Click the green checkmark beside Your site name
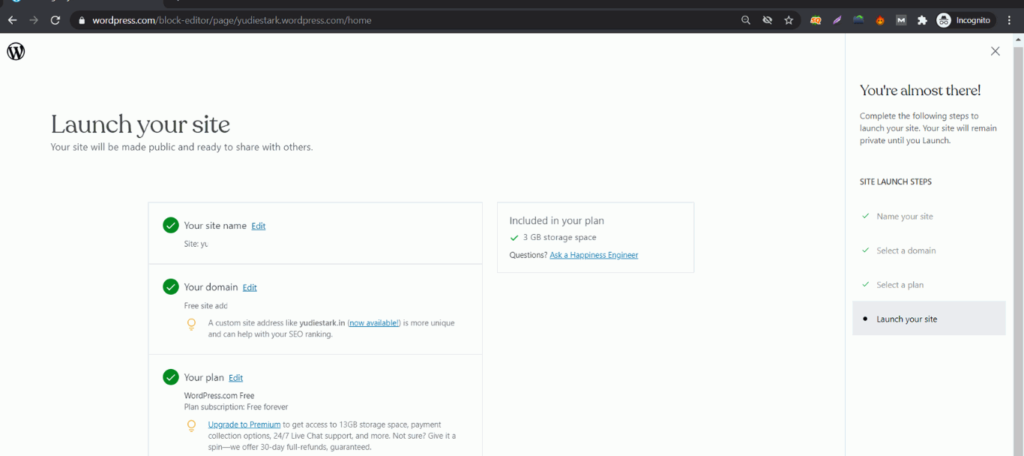 coord(170,225)
